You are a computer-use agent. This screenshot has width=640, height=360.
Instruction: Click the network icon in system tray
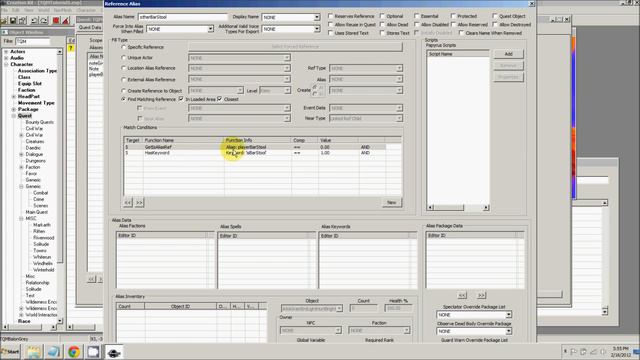coord(593,351)
